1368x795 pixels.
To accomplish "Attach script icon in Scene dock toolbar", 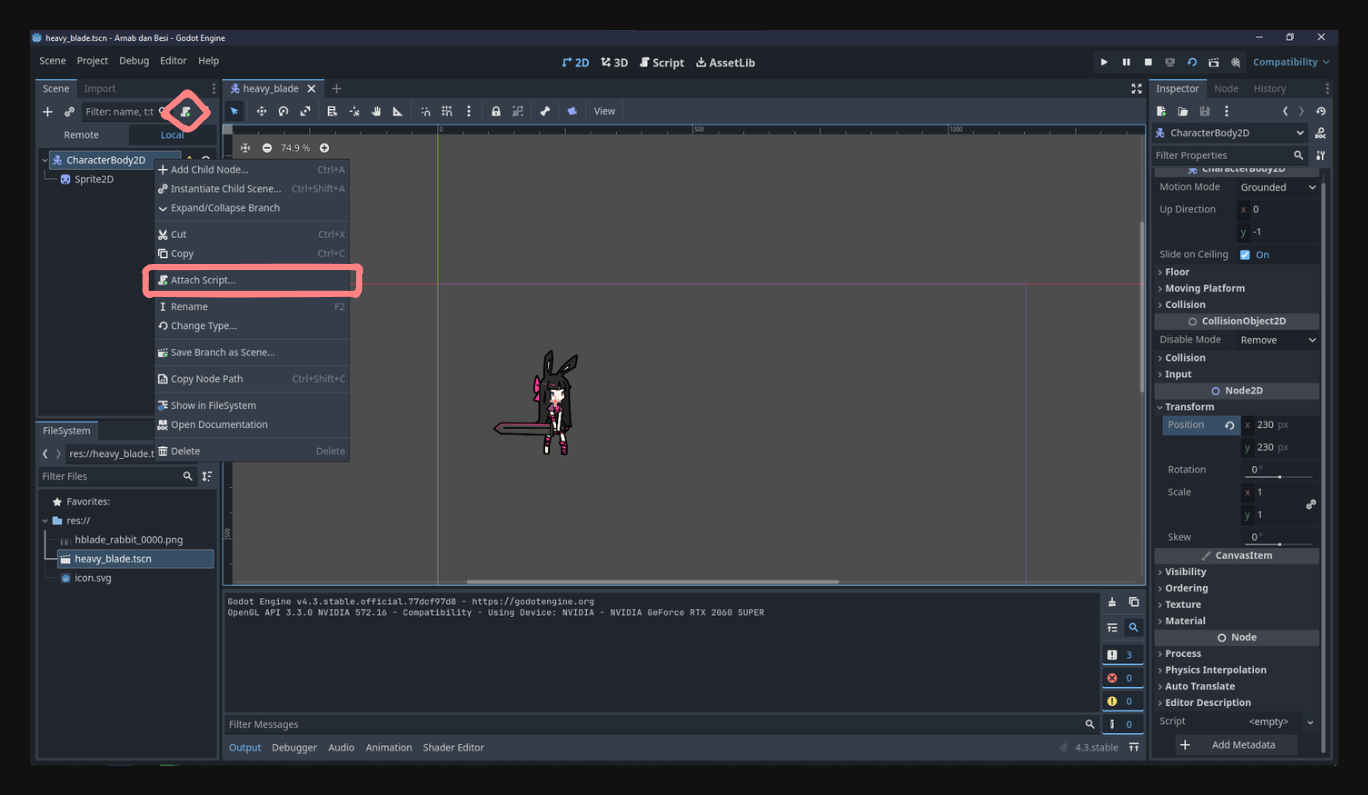I will [x=185, y=111].
